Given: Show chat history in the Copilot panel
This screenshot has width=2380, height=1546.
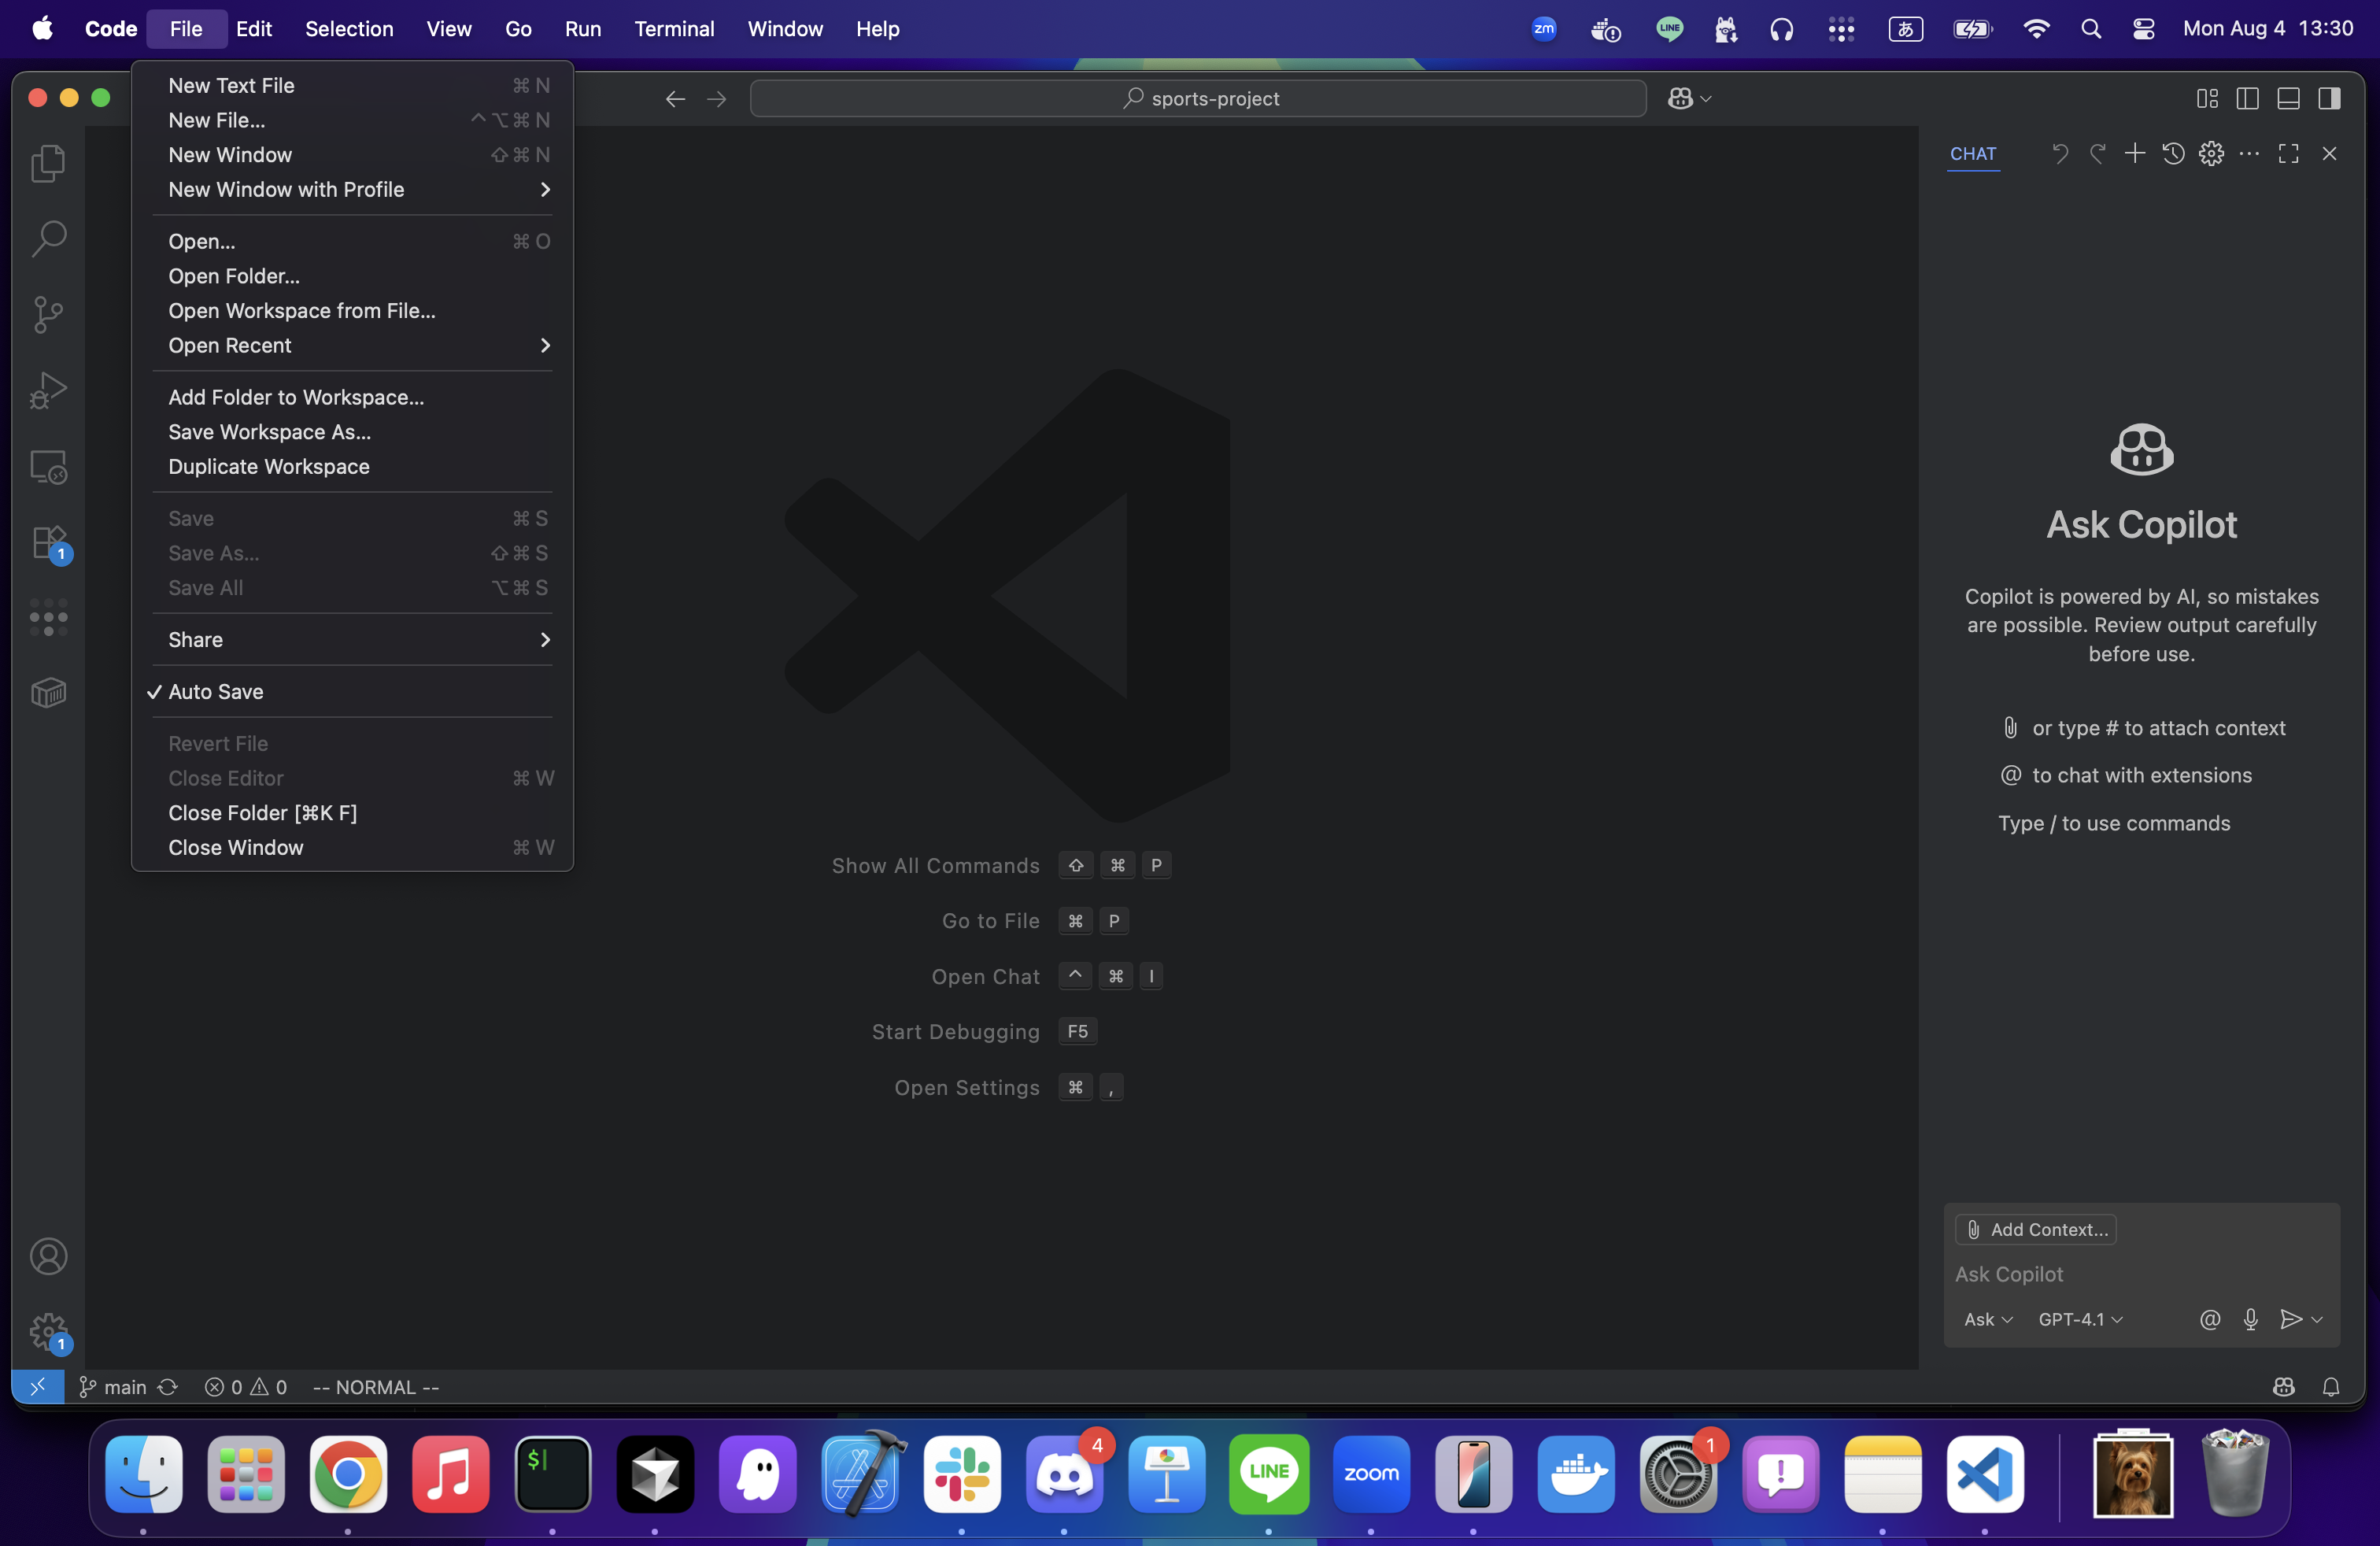Looking at the screenshot, I should 2173,154.
